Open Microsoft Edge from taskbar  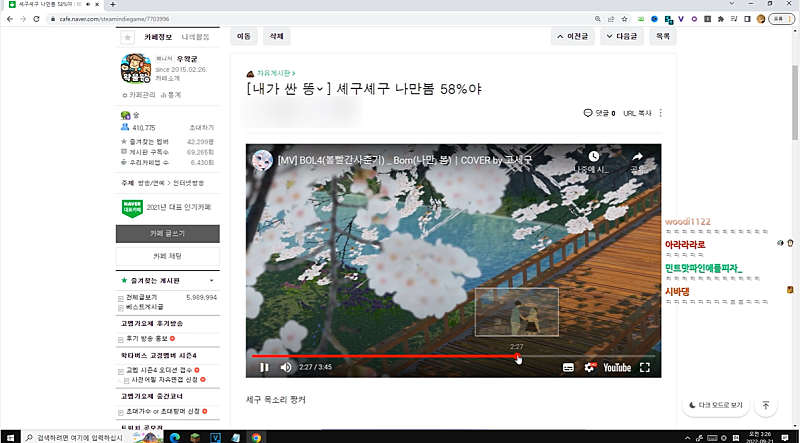coord(175,437)
